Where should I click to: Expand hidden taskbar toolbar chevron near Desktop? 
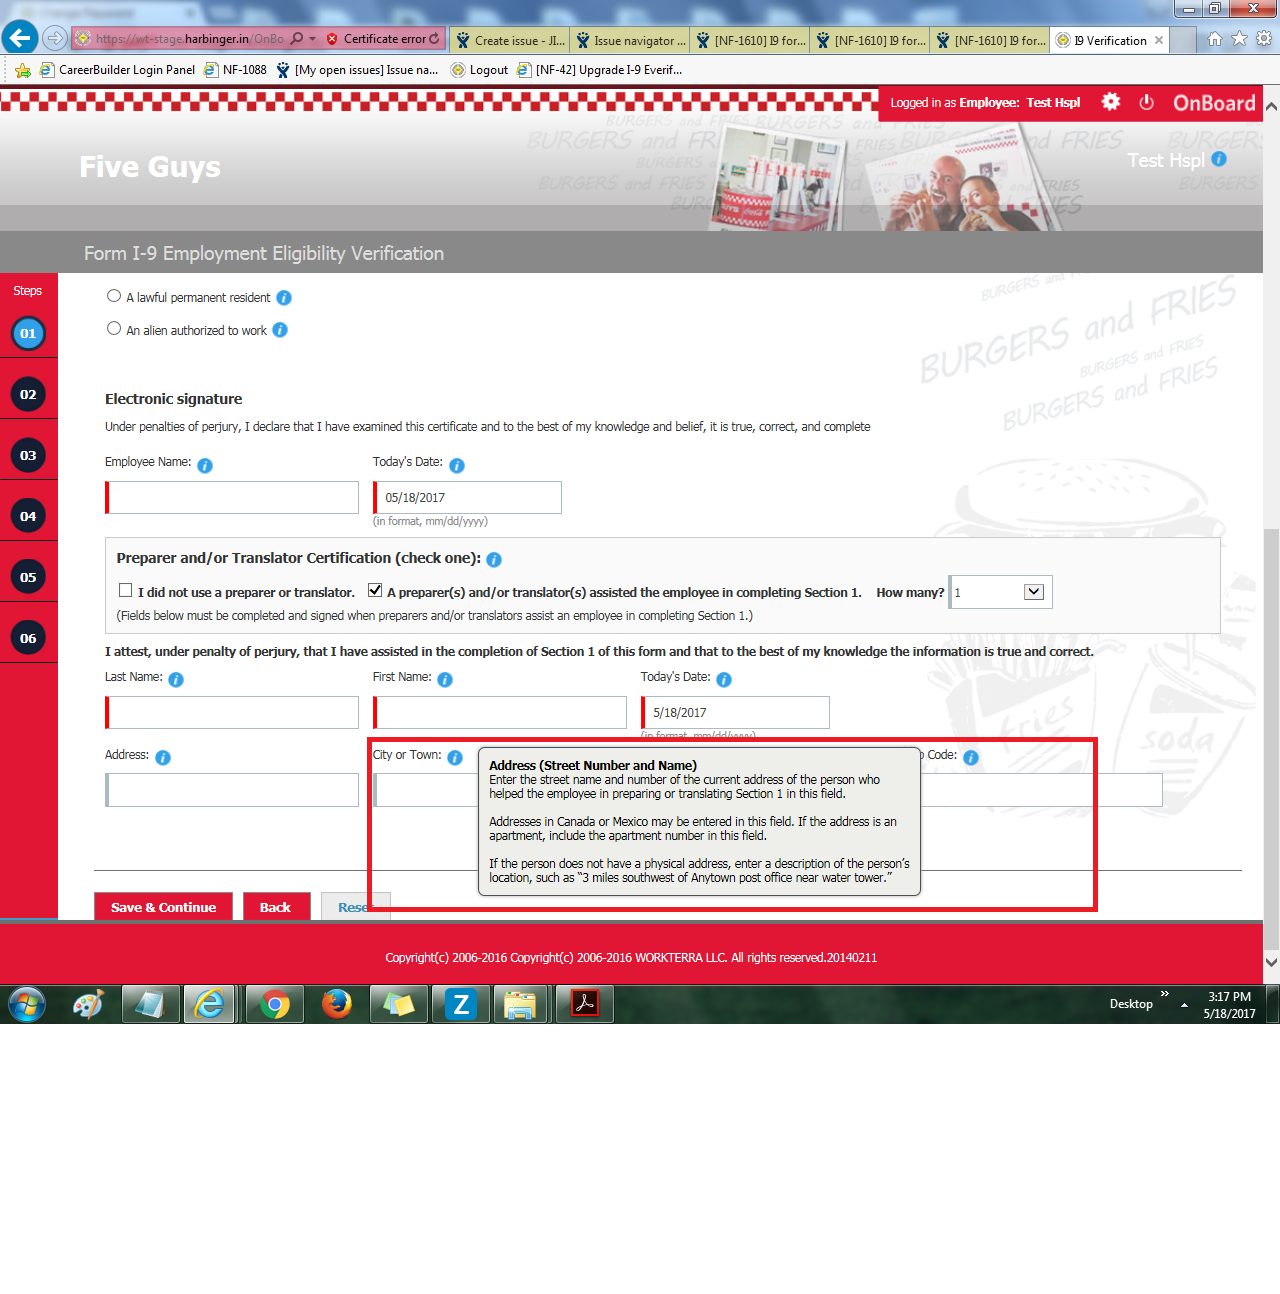point(1164,994)
